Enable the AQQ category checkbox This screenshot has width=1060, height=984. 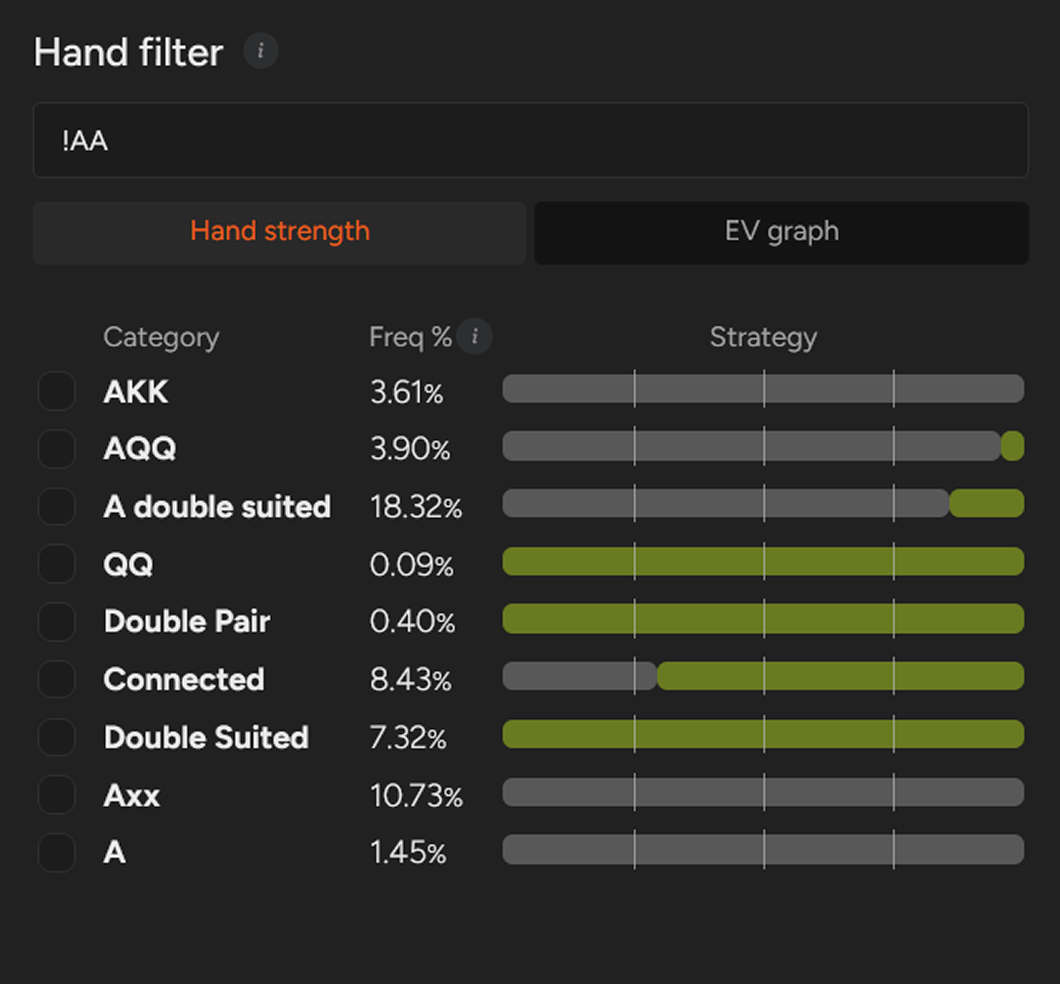click(x=56, y=449)
